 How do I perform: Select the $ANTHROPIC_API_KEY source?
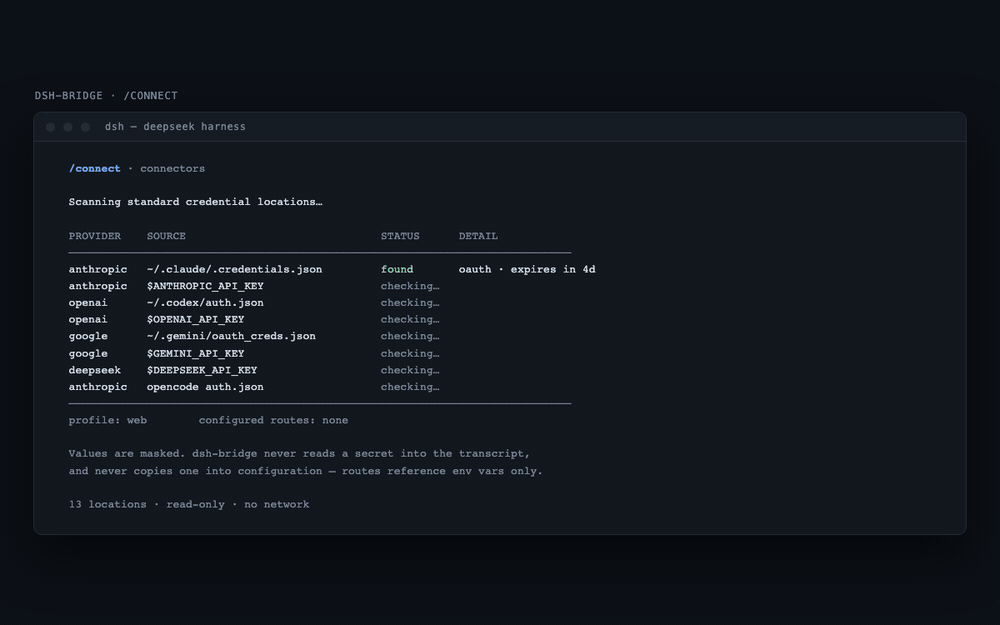click(x=205, y=286)
